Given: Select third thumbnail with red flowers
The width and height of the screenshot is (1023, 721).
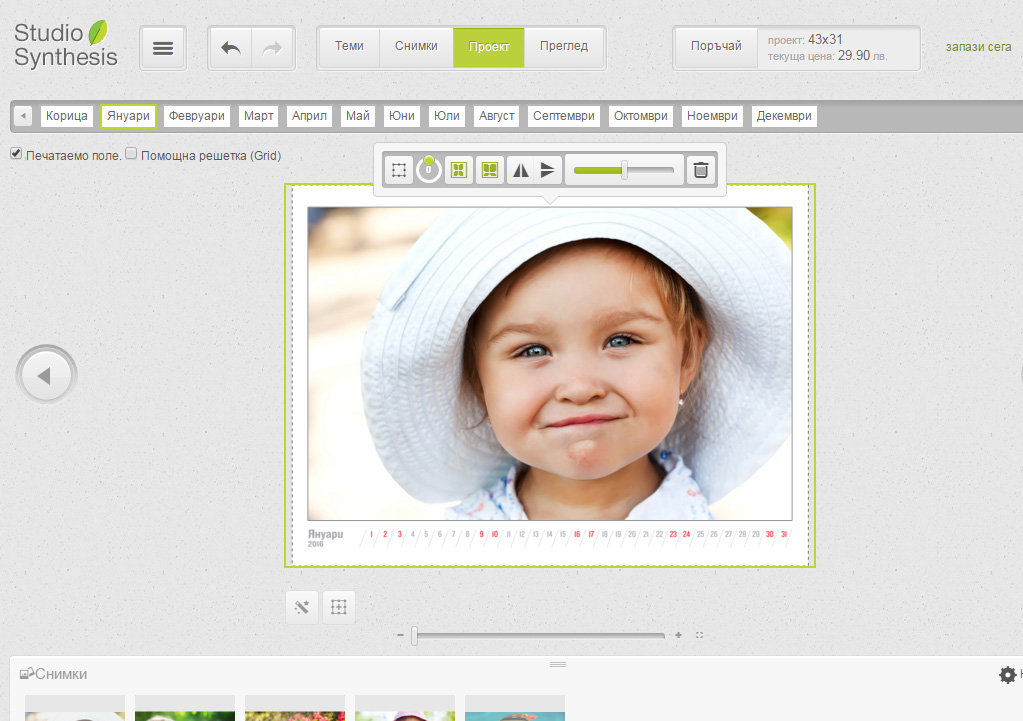Looking at the screenshot, I should pos(295,709).
